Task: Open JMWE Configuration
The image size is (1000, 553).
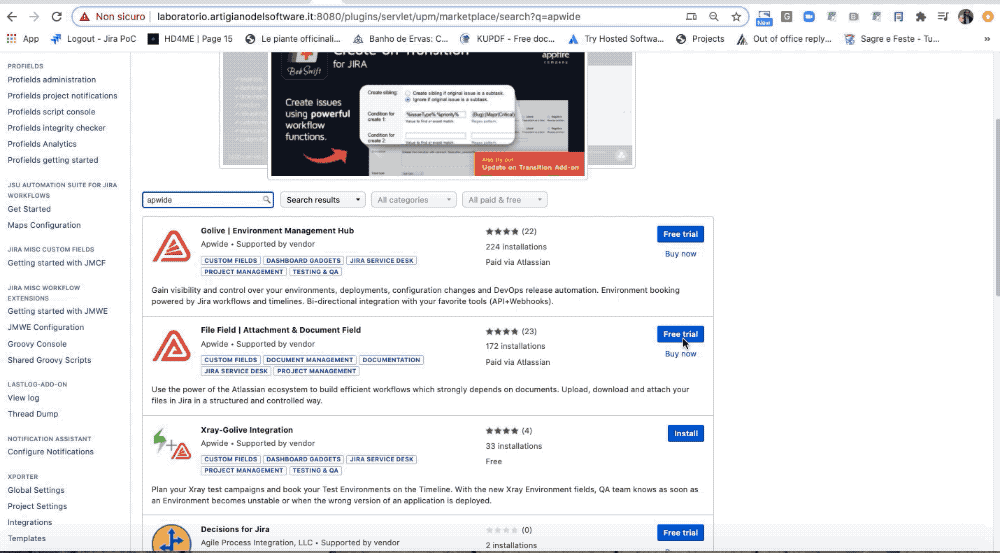Action: (45, 327)
